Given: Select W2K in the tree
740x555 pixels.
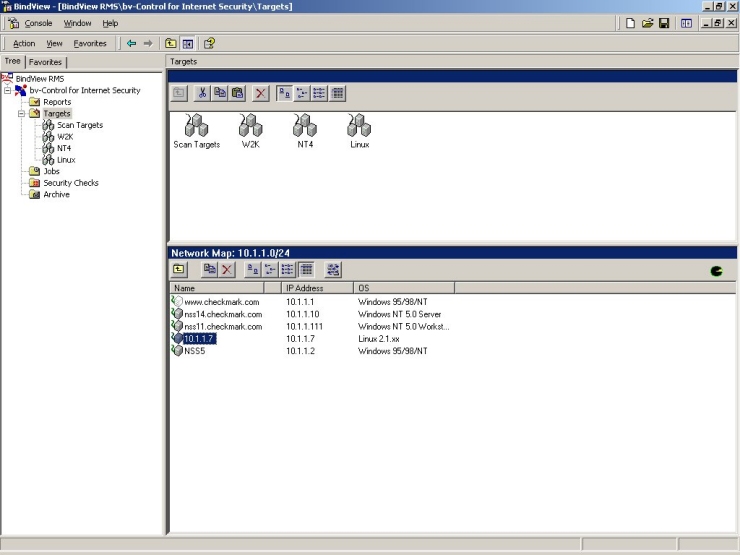Looking at the screenshot, I should point(65,137).
